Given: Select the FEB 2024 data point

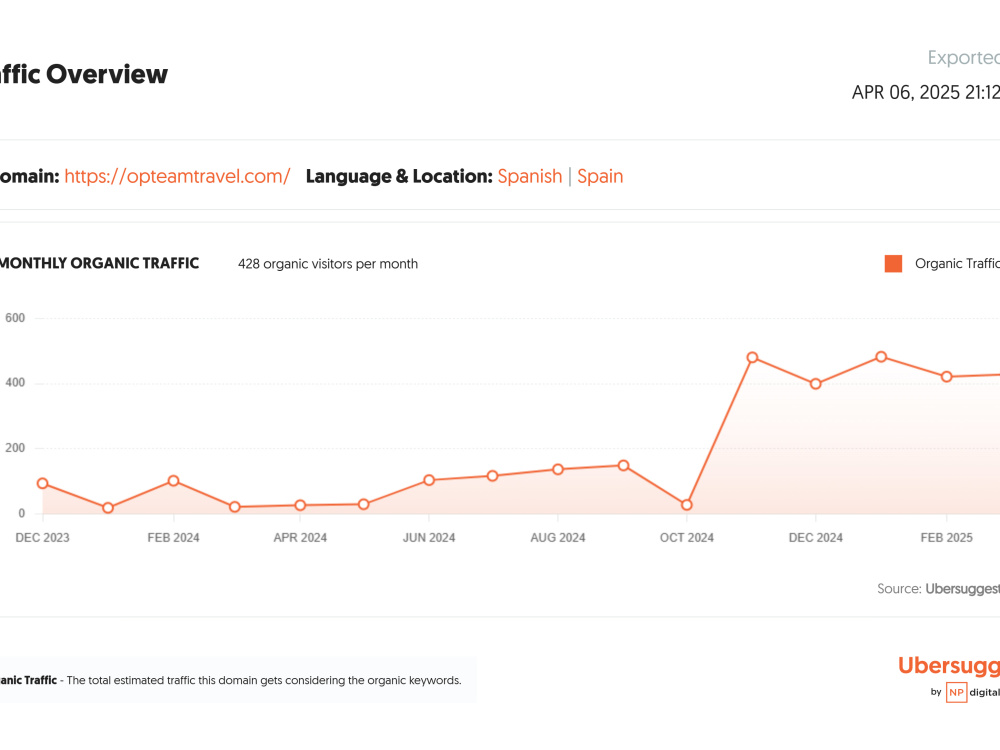Looking at the screenshot, I should pos(173,481).
